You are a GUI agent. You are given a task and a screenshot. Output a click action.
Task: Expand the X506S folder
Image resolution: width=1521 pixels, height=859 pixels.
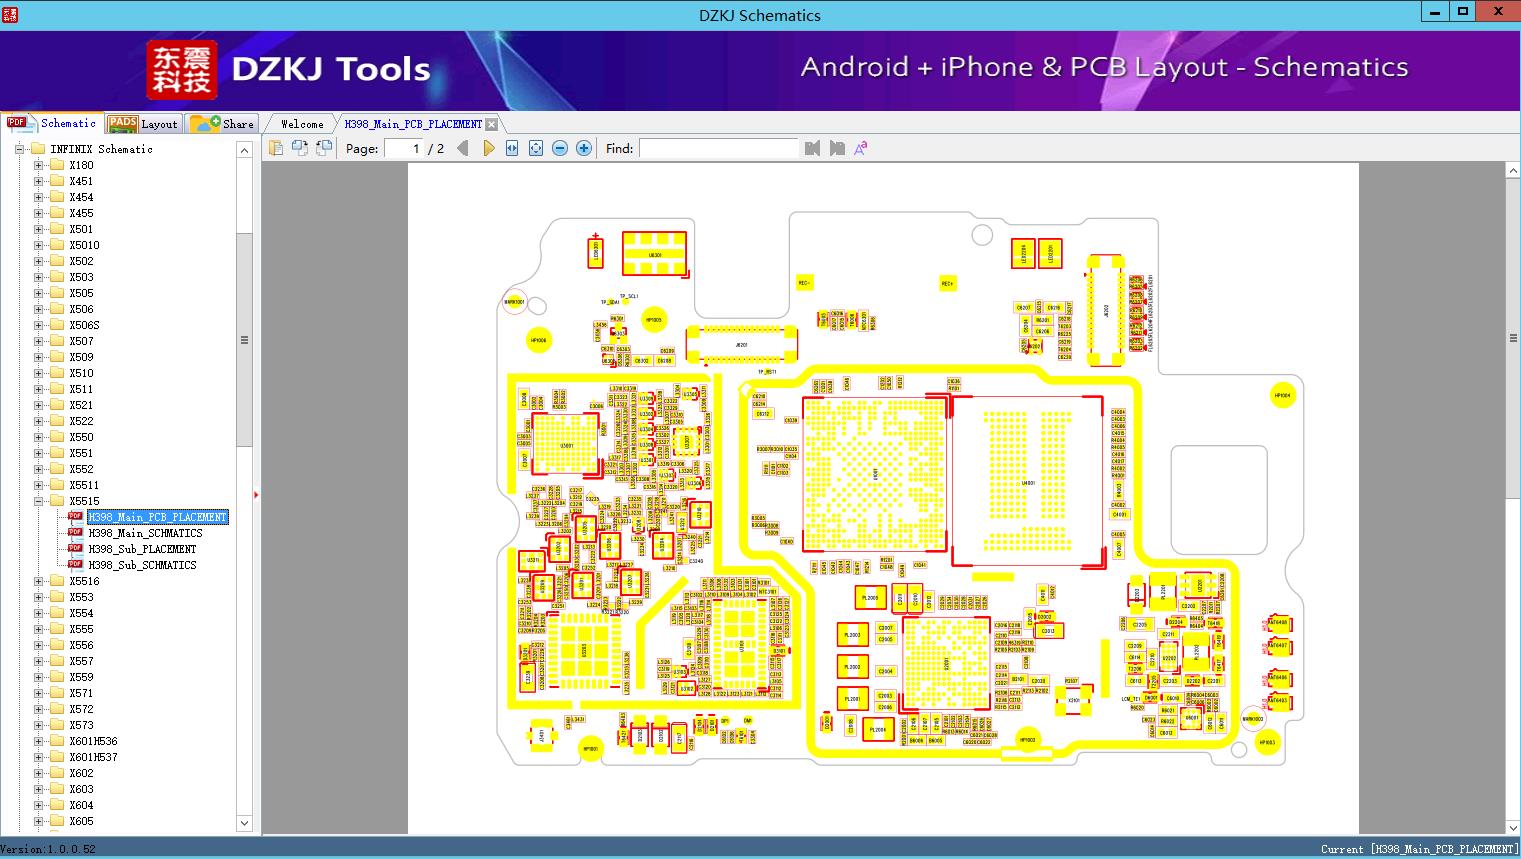tap(38, 325)
